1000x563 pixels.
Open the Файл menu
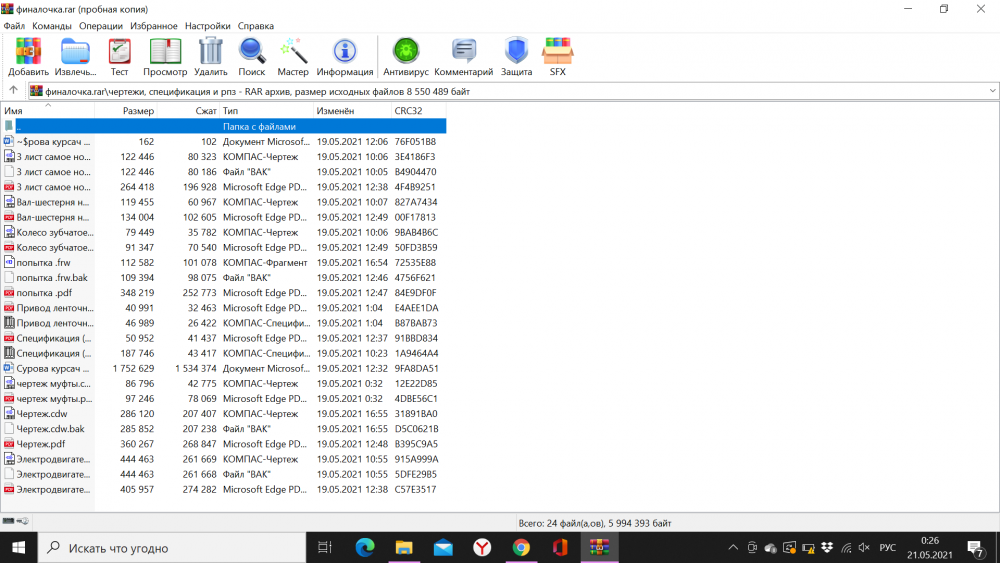[x=14, y=25]
